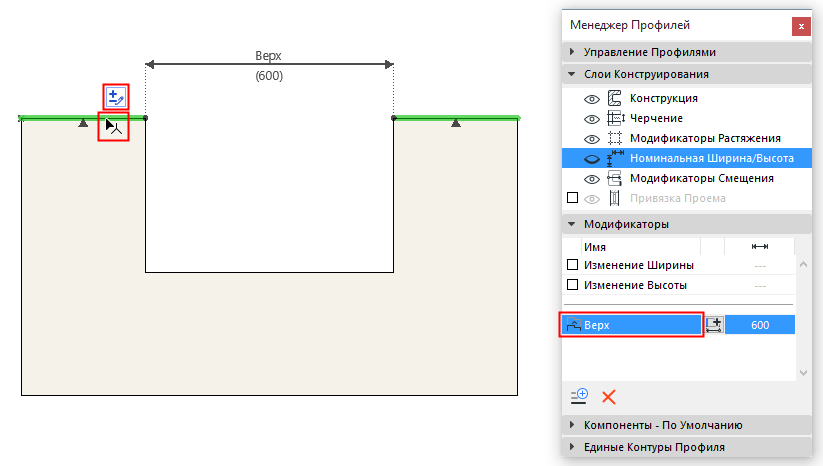Close the Менеджер Профилей panel
823x466 pixels.
pyautogui.click(x=801, y=26)
